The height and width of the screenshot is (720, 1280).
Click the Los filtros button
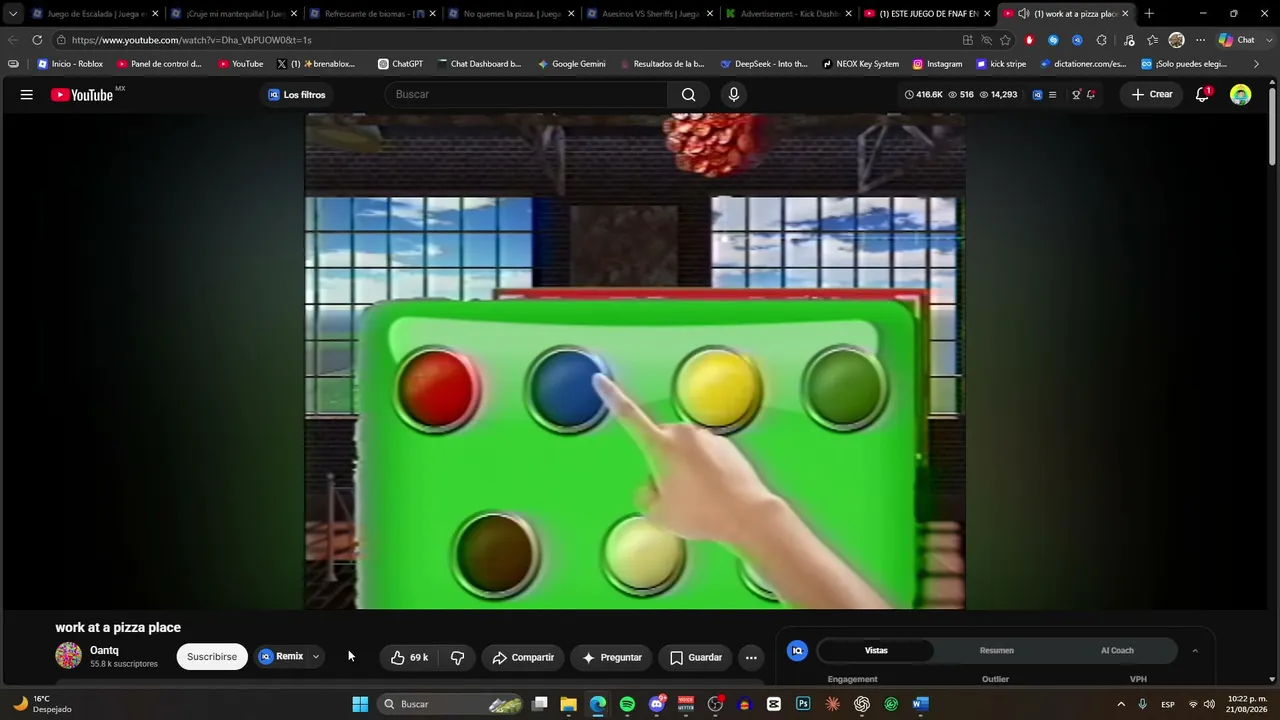coord(297,94)
